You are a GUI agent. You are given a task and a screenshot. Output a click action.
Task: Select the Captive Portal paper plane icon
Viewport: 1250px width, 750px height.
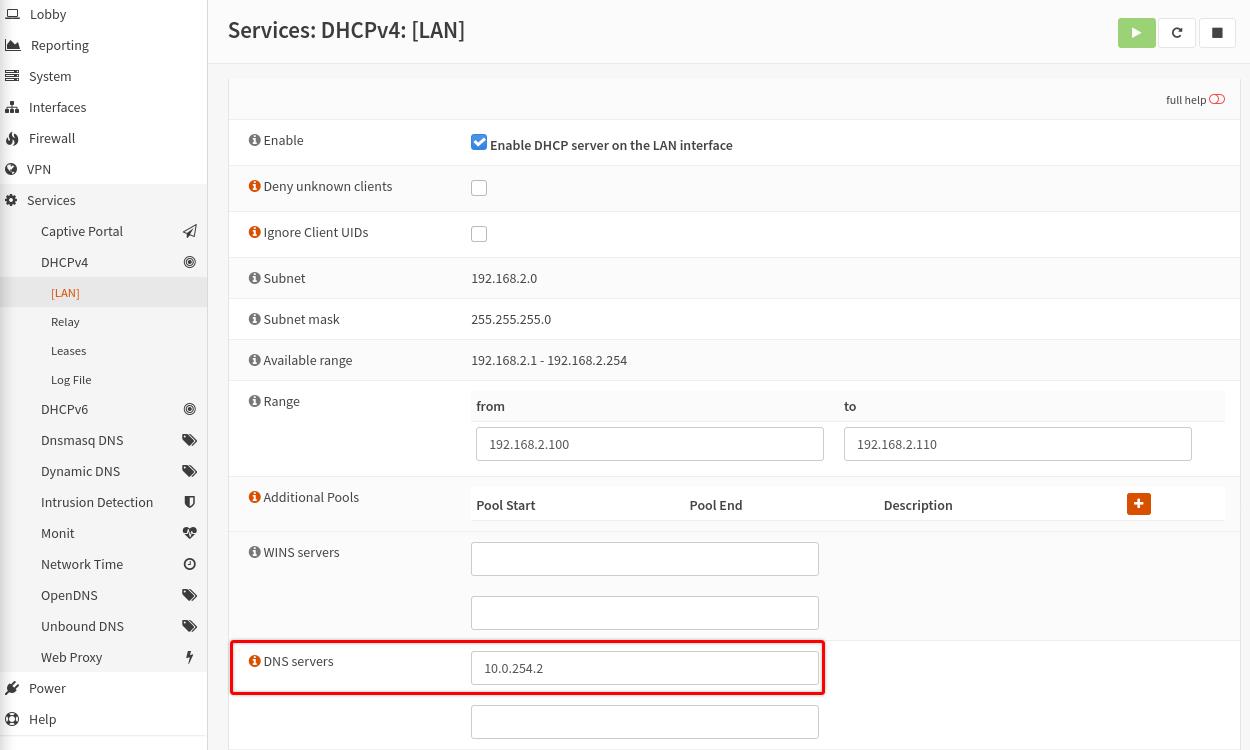click(190, 231)
